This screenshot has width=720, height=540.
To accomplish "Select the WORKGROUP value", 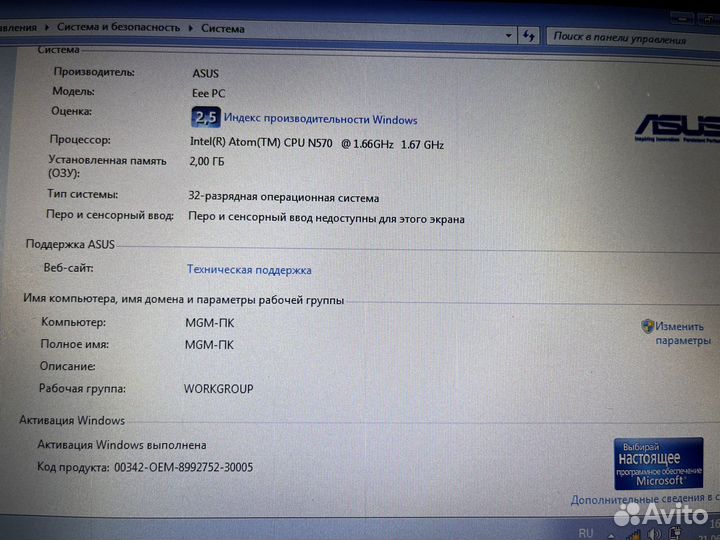I will [219, 389].
